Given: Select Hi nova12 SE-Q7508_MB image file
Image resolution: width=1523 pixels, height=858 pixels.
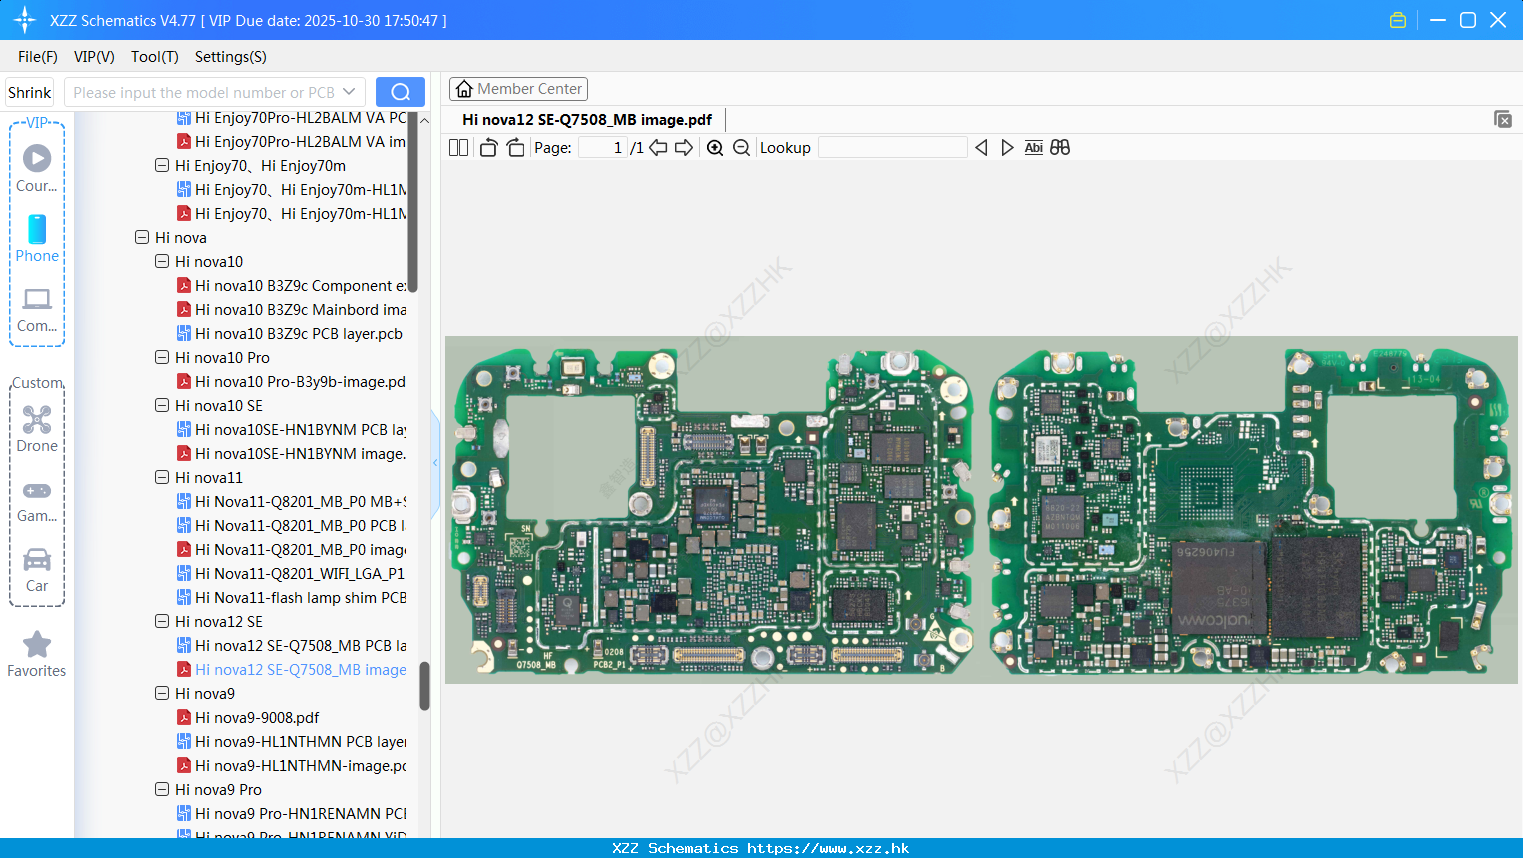Looking at the screenshot, I should click(291, 669).
